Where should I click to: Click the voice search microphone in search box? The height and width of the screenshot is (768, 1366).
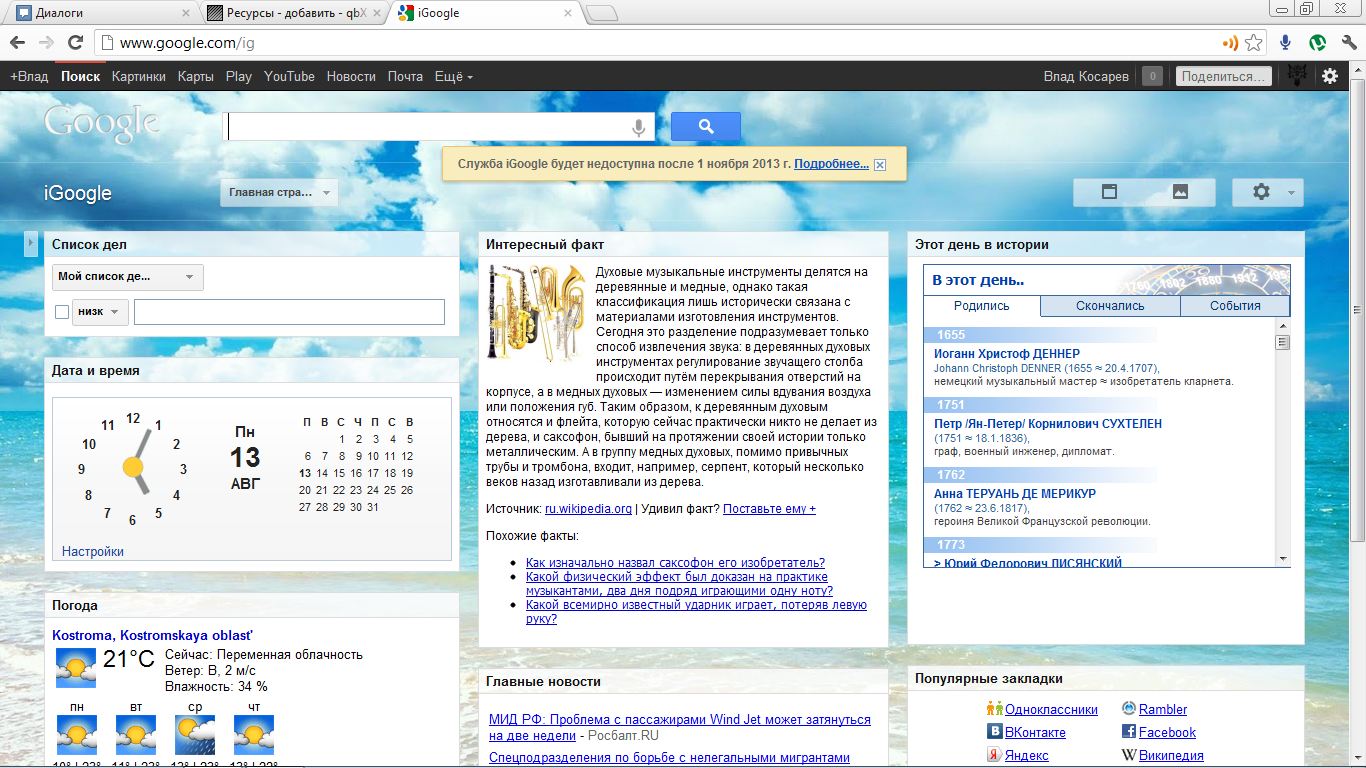pyautogui.click(x=638, y=127)
